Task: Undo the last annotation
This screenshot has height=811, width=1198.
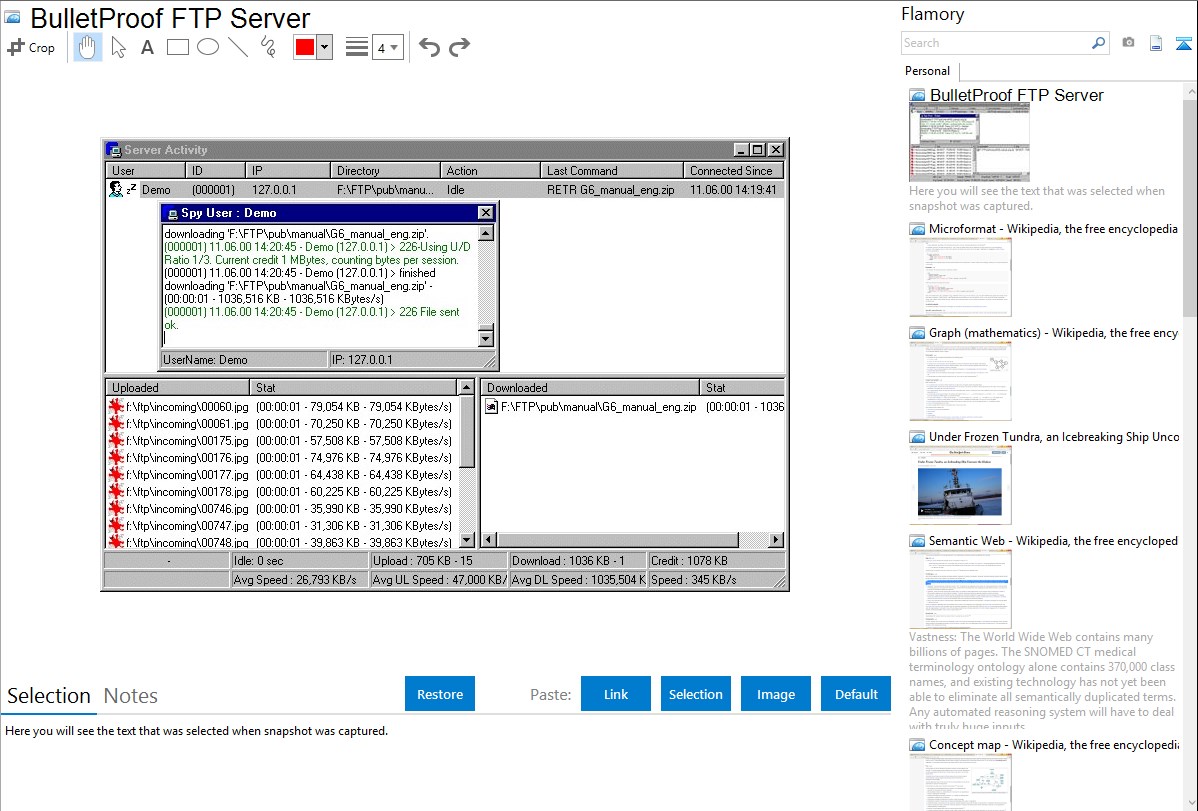Action: pyautogui.click(x=429, y=47)
